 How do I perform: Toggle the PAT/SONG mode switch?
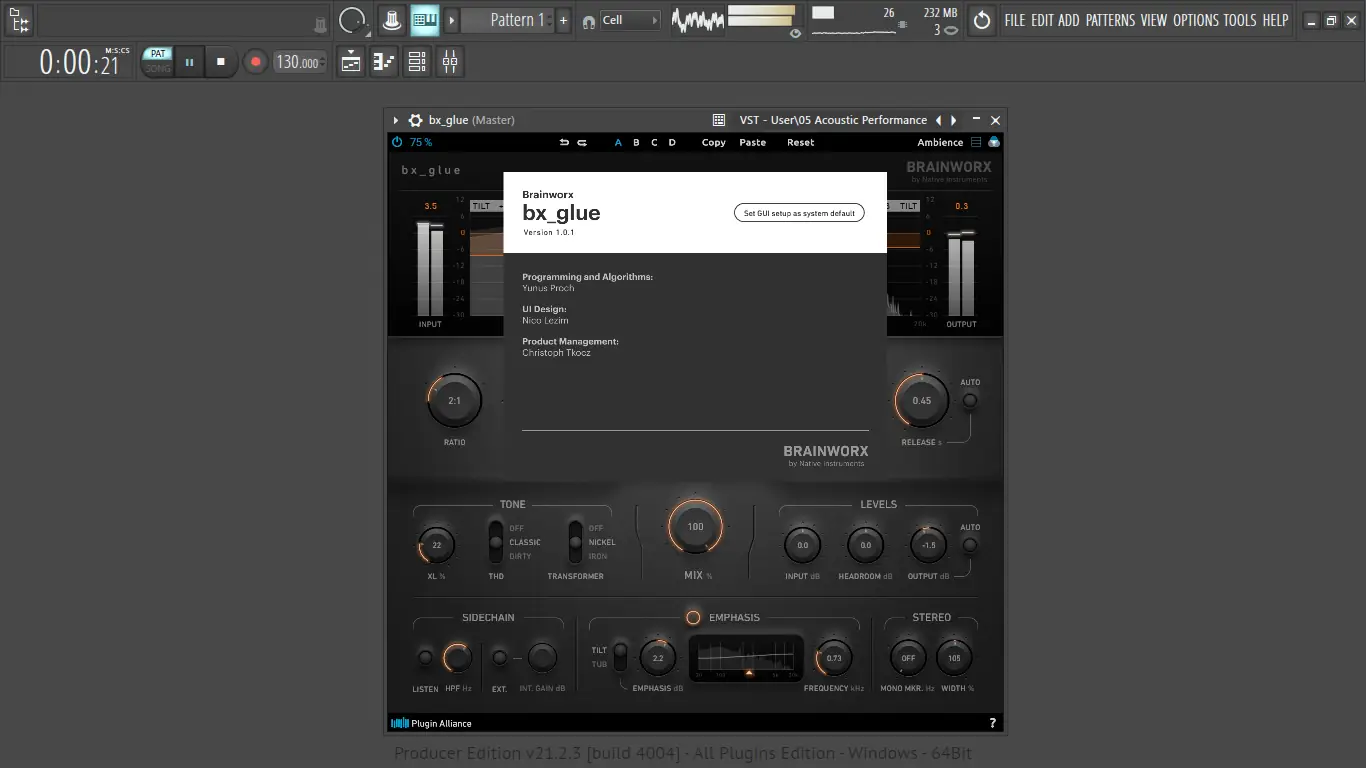[158, 61]
